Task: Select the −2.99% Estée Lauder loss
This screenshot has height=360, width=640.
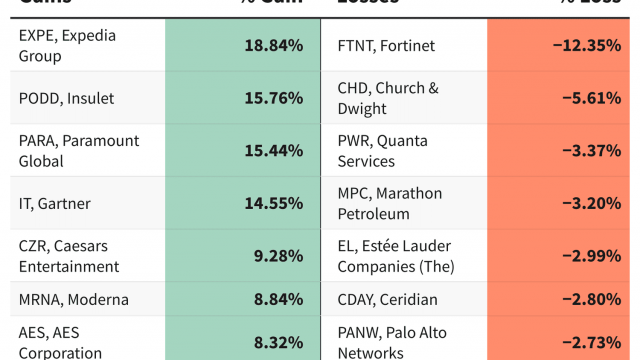Action: pos(592,256)
